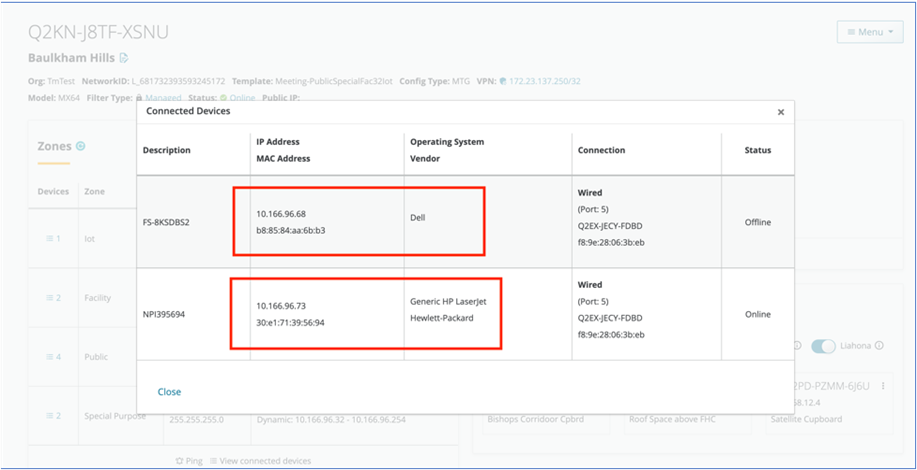This screenshot has height=470, width=917.
Task: Click the add icon next to Zones
Action: pos(81,146)
